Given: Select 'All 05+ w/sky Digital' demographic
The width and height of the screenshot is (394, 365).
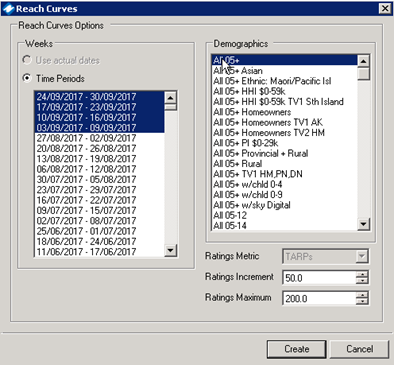Looking at the screenshot, I should 284,205.
